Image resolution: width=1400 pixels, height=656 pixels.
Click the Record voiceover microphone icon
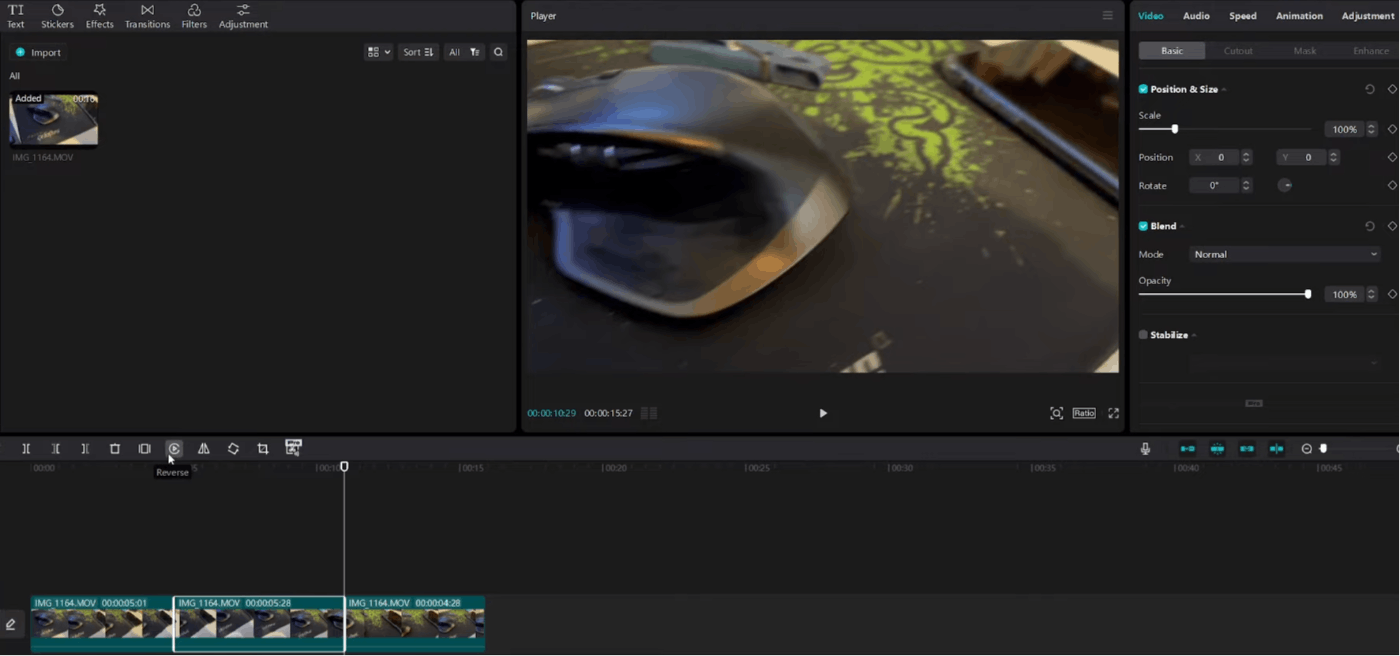click(x=1145, y=448)
